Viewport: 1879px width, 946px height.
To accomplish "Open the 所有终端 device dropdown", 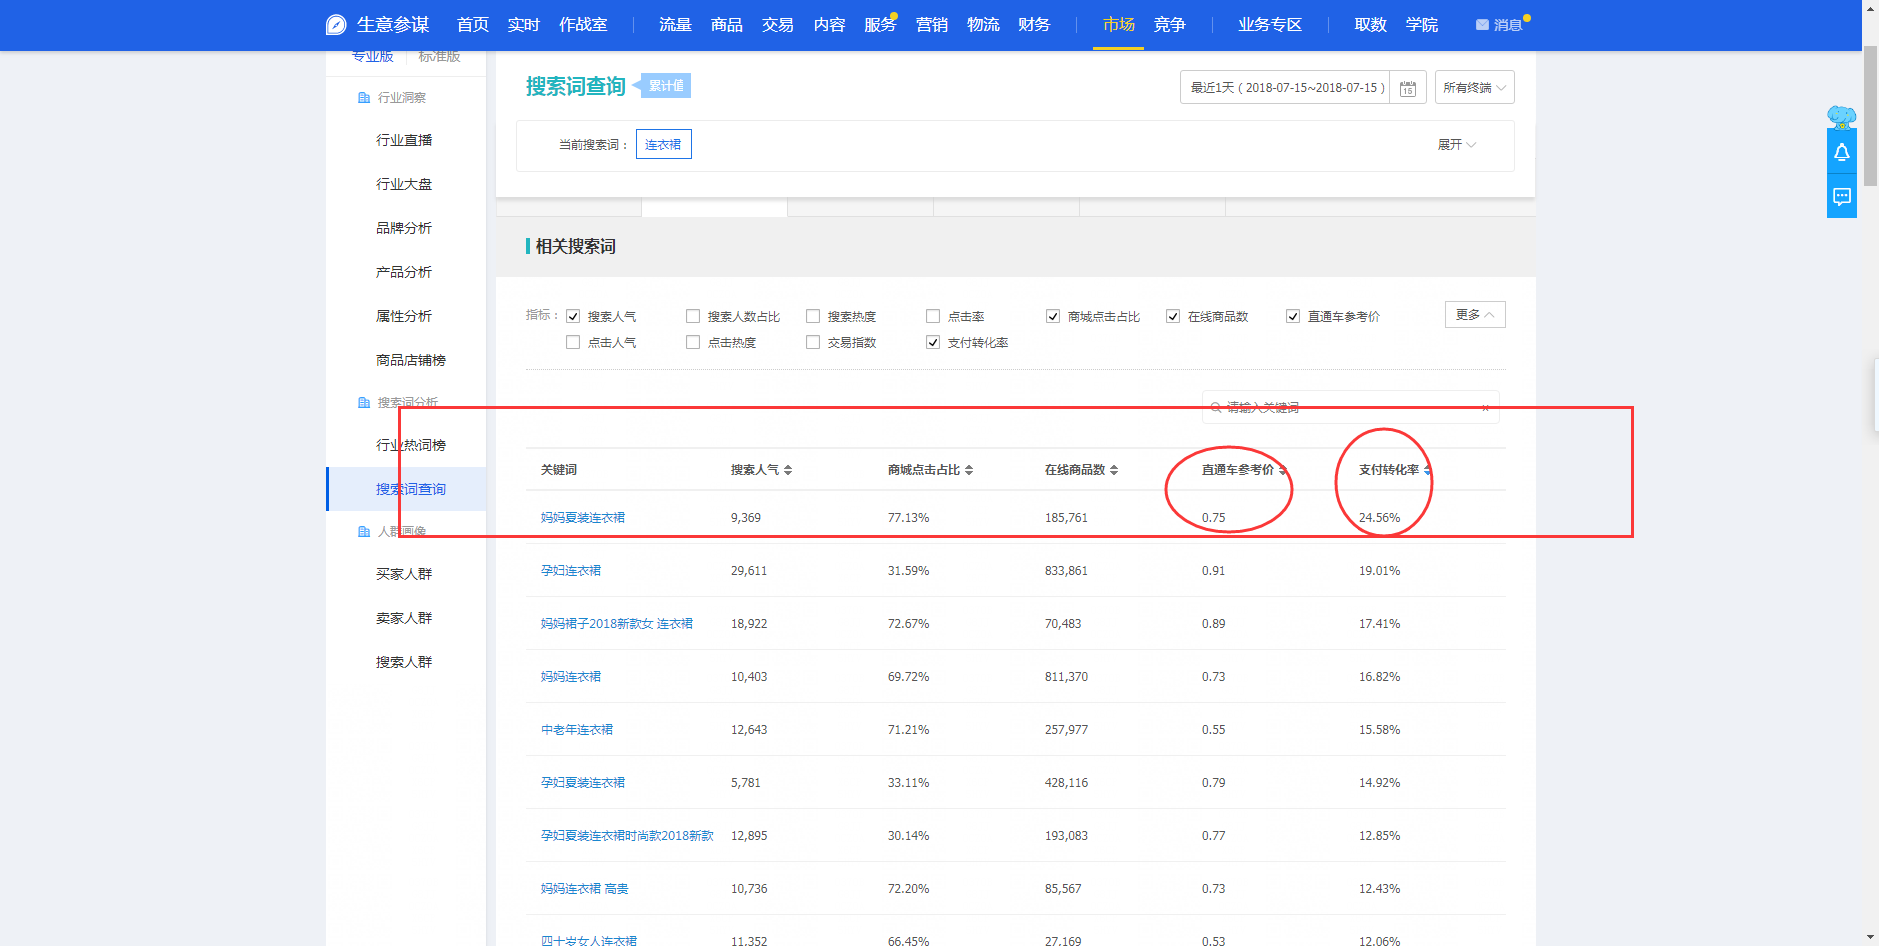I will pos(1474,87).
